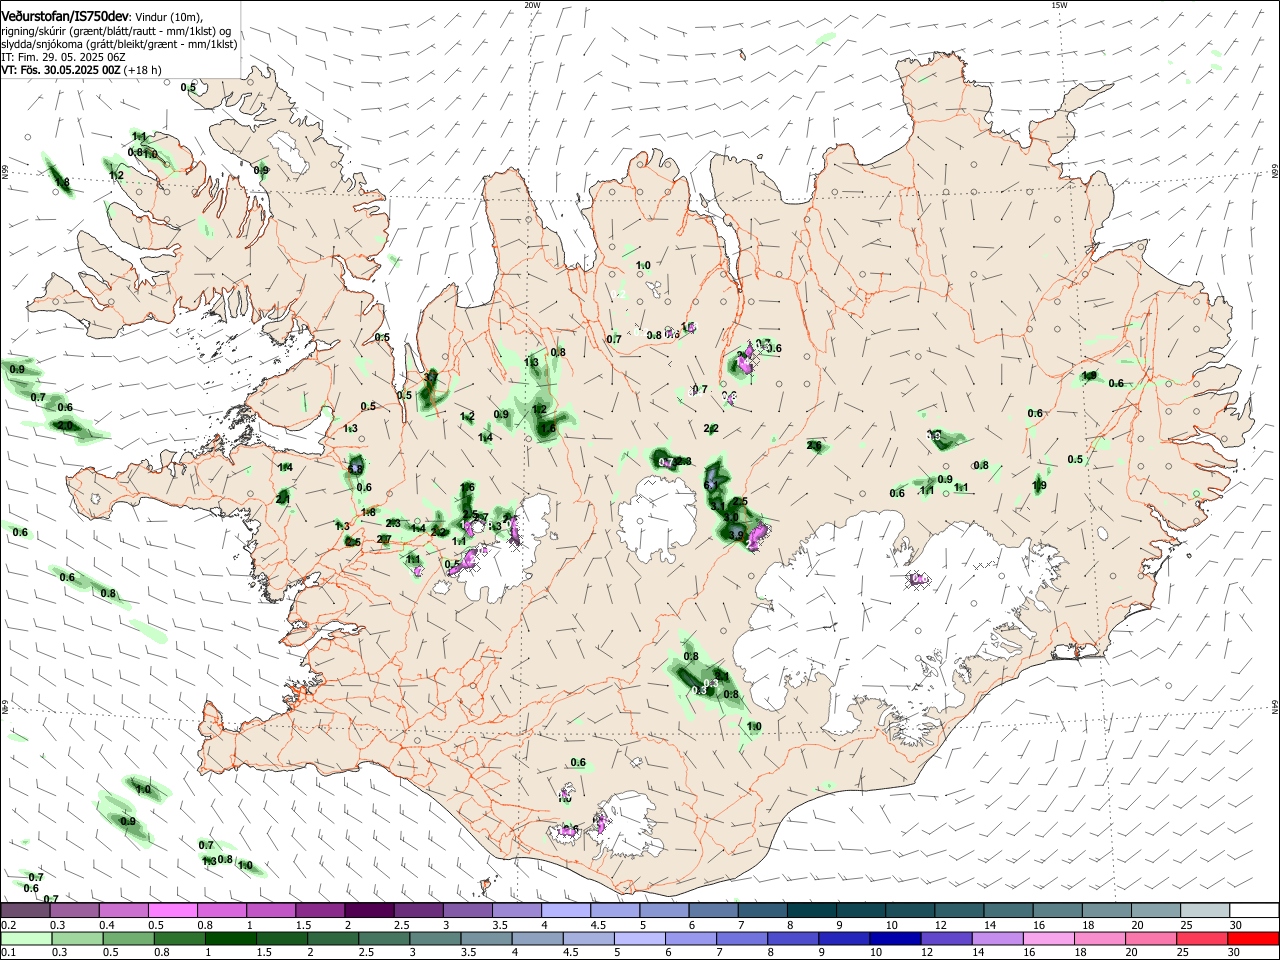The width and height of the screenshot is (1280, 960).
Task: Click the 'VT: Fös. 30.05.2025 00Z' valid time
Action: click(62, 70)
